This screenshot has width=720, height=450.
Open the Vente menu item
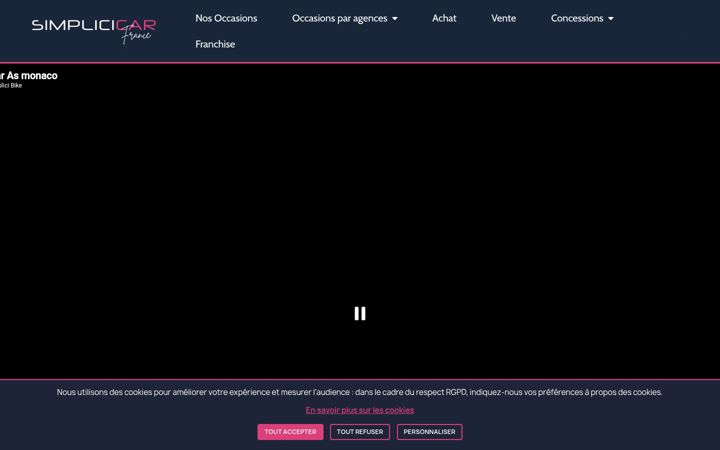[503, 18]
